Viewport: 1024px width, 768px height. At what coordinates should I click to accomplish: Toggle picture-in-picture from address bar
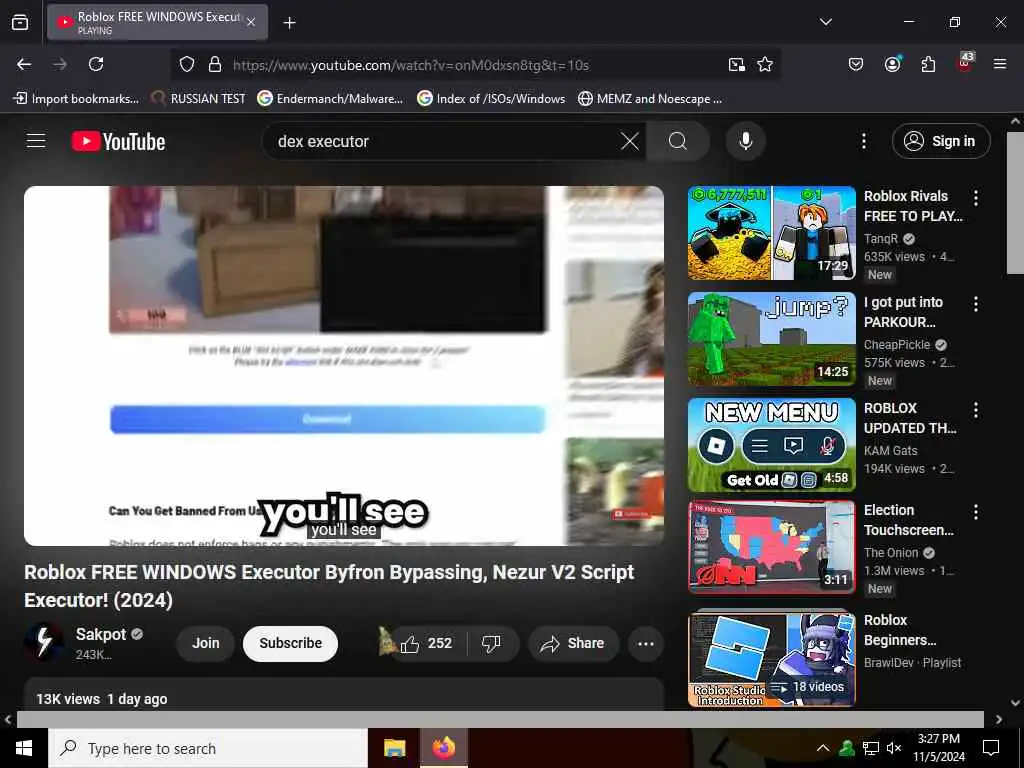pyautogui.click(x=737, y=65)
